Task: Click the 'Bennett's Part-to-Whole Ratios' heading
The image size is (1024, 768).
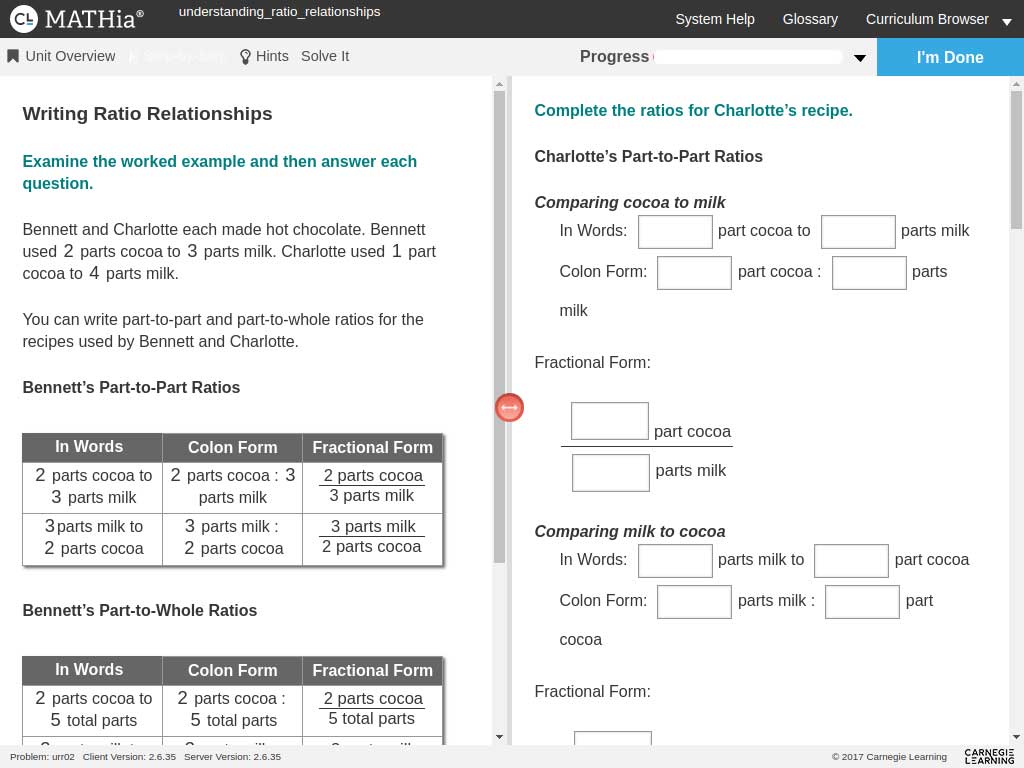Action: coord(140,610)
